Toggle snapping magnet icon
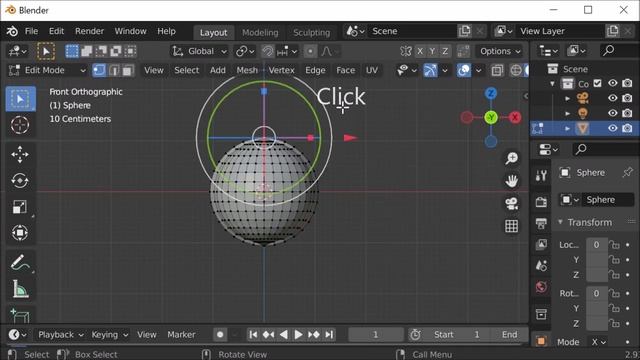 tap(268, 51)
